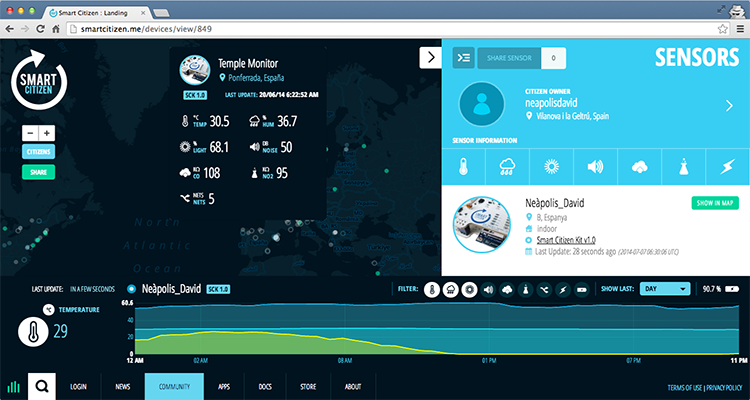Select the lightning bolt icon under Sensor Information

(728, 167)
